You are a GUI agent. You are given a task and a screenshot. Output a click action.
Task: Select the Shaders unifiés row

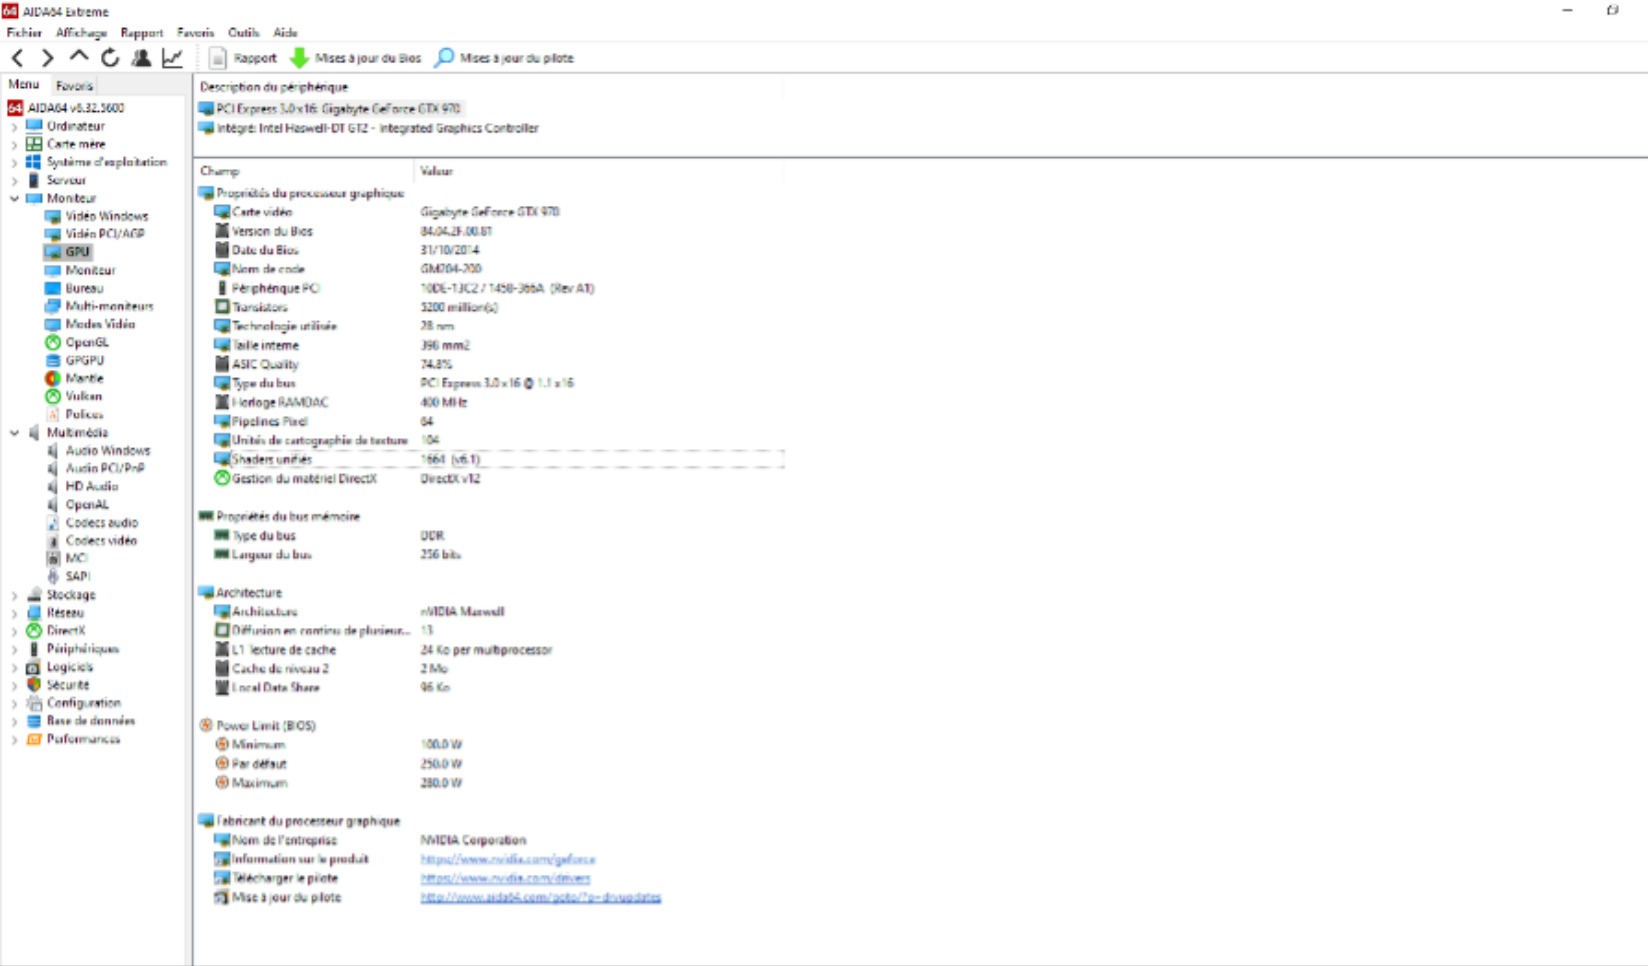point(498,460)
